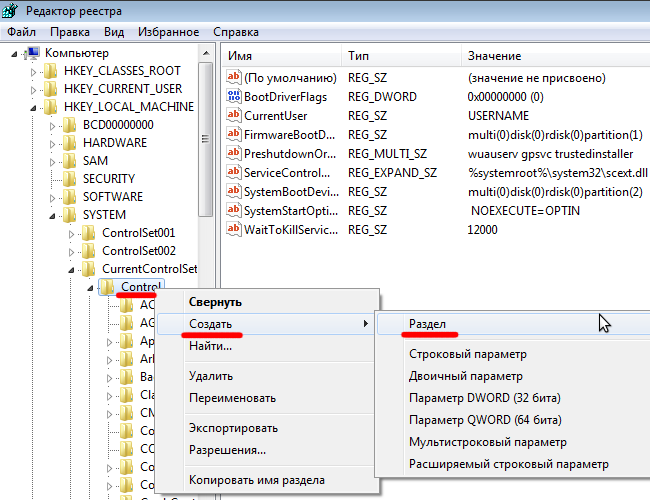Image resolution: width=650 pixels, height=500 pixels.
Task: Sort values by the Тип column header
Action: tap(358, 55)
